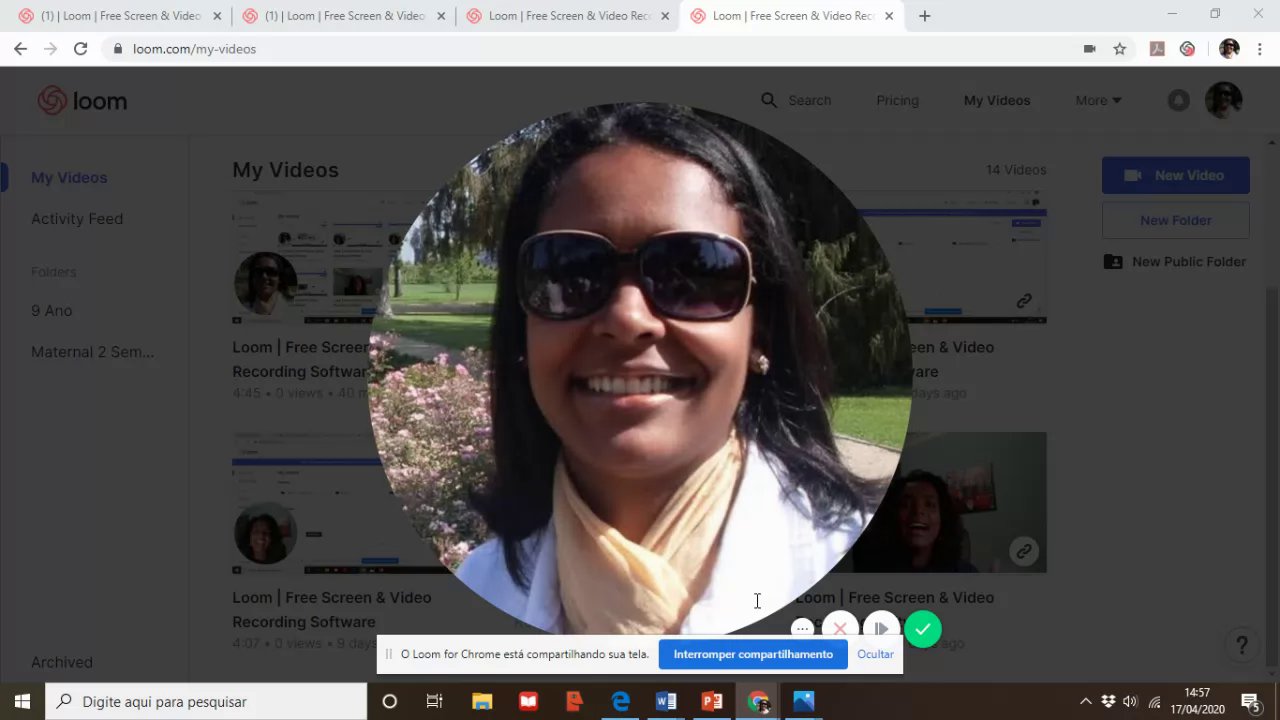Image resolution: width=1280 pixels, height=720 pixels.
Task: Open the Windows Start menu
Action: pyautogui.click(x=23, y=701)
